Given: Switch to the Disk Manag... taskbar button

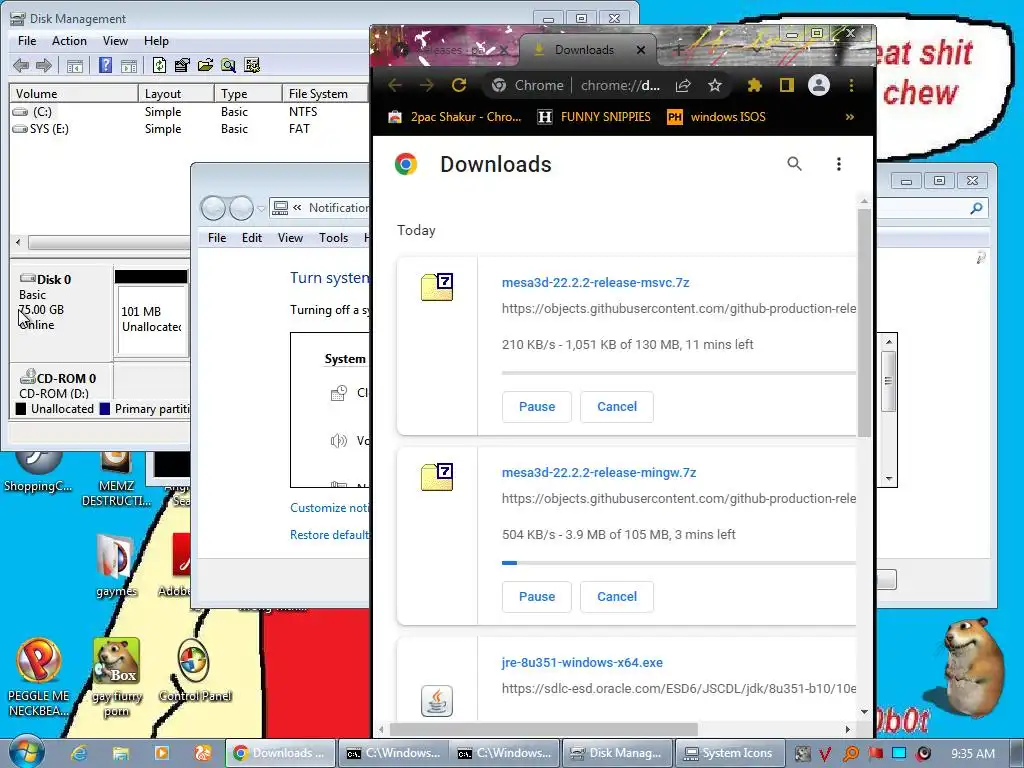Looking at the screenshot, I should coord(616,753).
